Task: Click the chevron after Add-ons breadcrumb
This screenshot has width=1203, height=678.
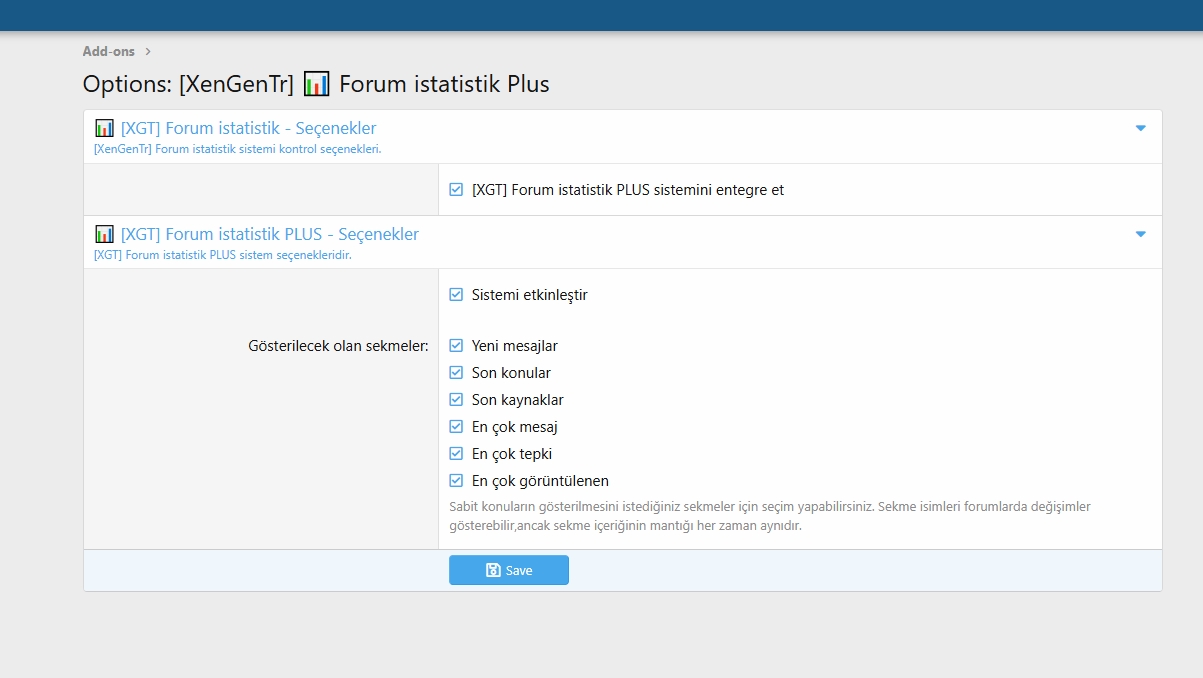Action: pos(148,51)
